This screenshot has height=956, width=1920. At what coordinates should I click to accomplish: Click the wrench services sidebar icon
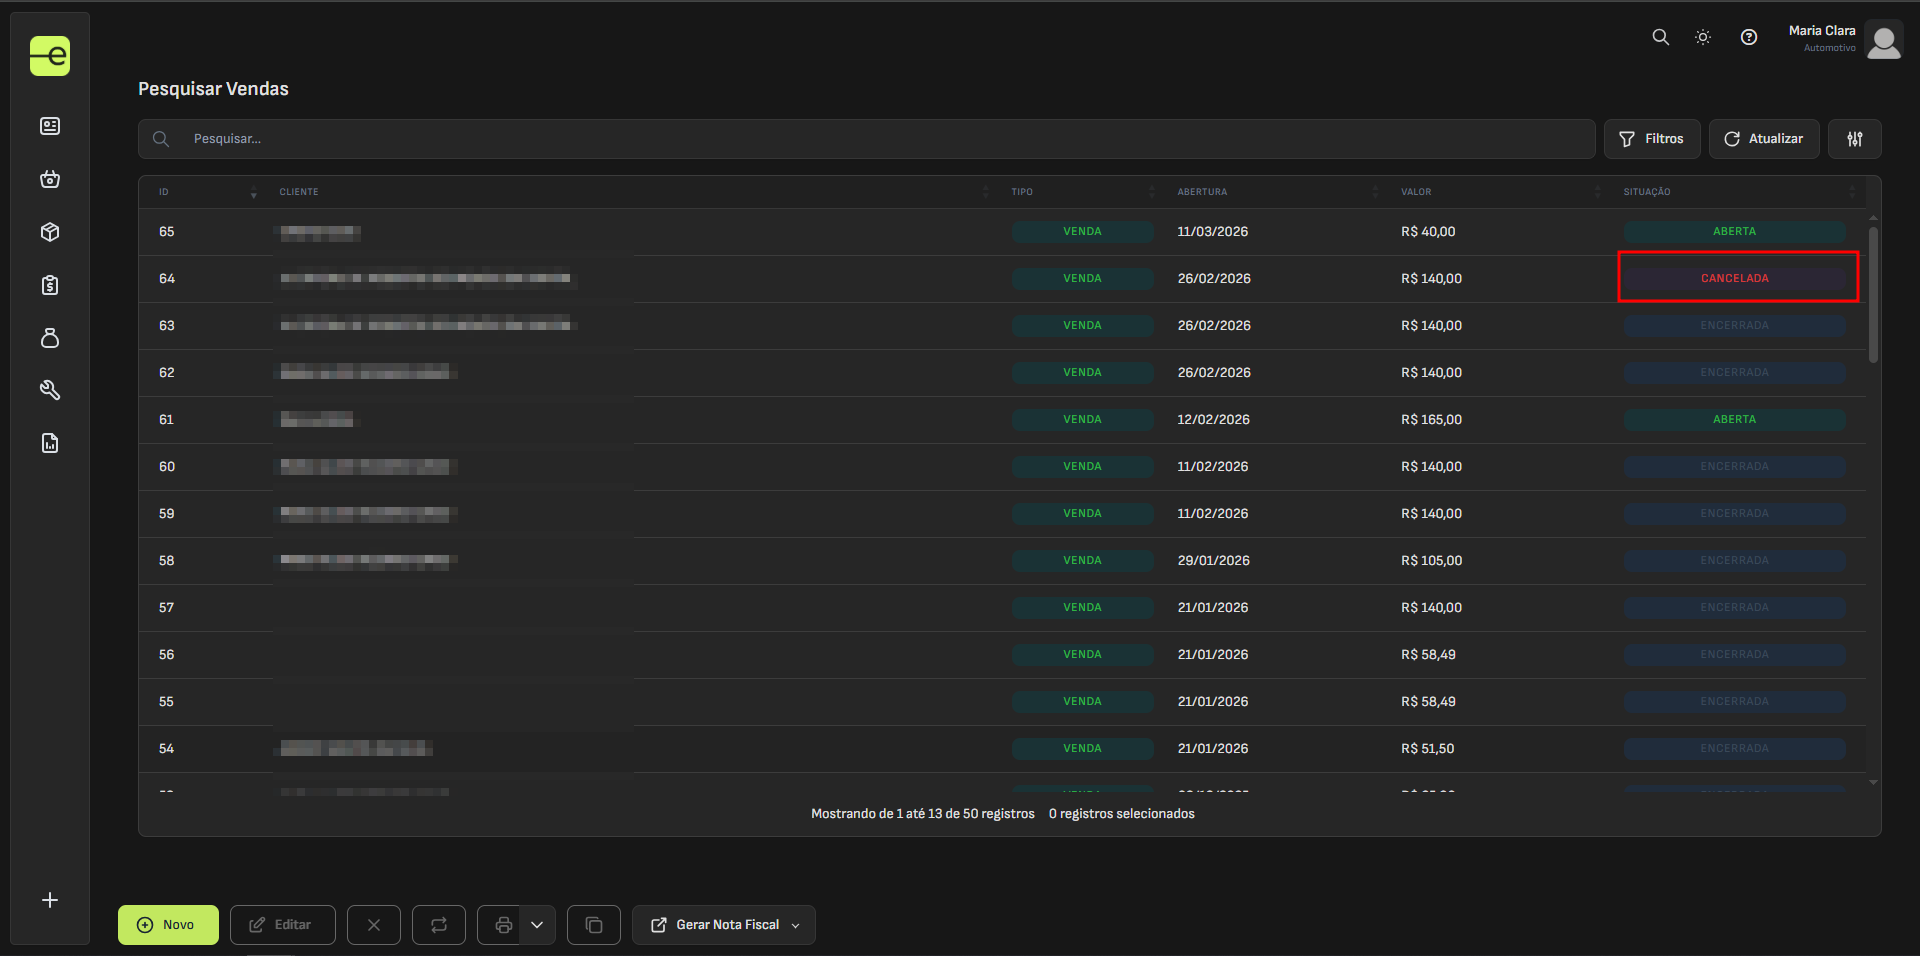tap(50, 390)
